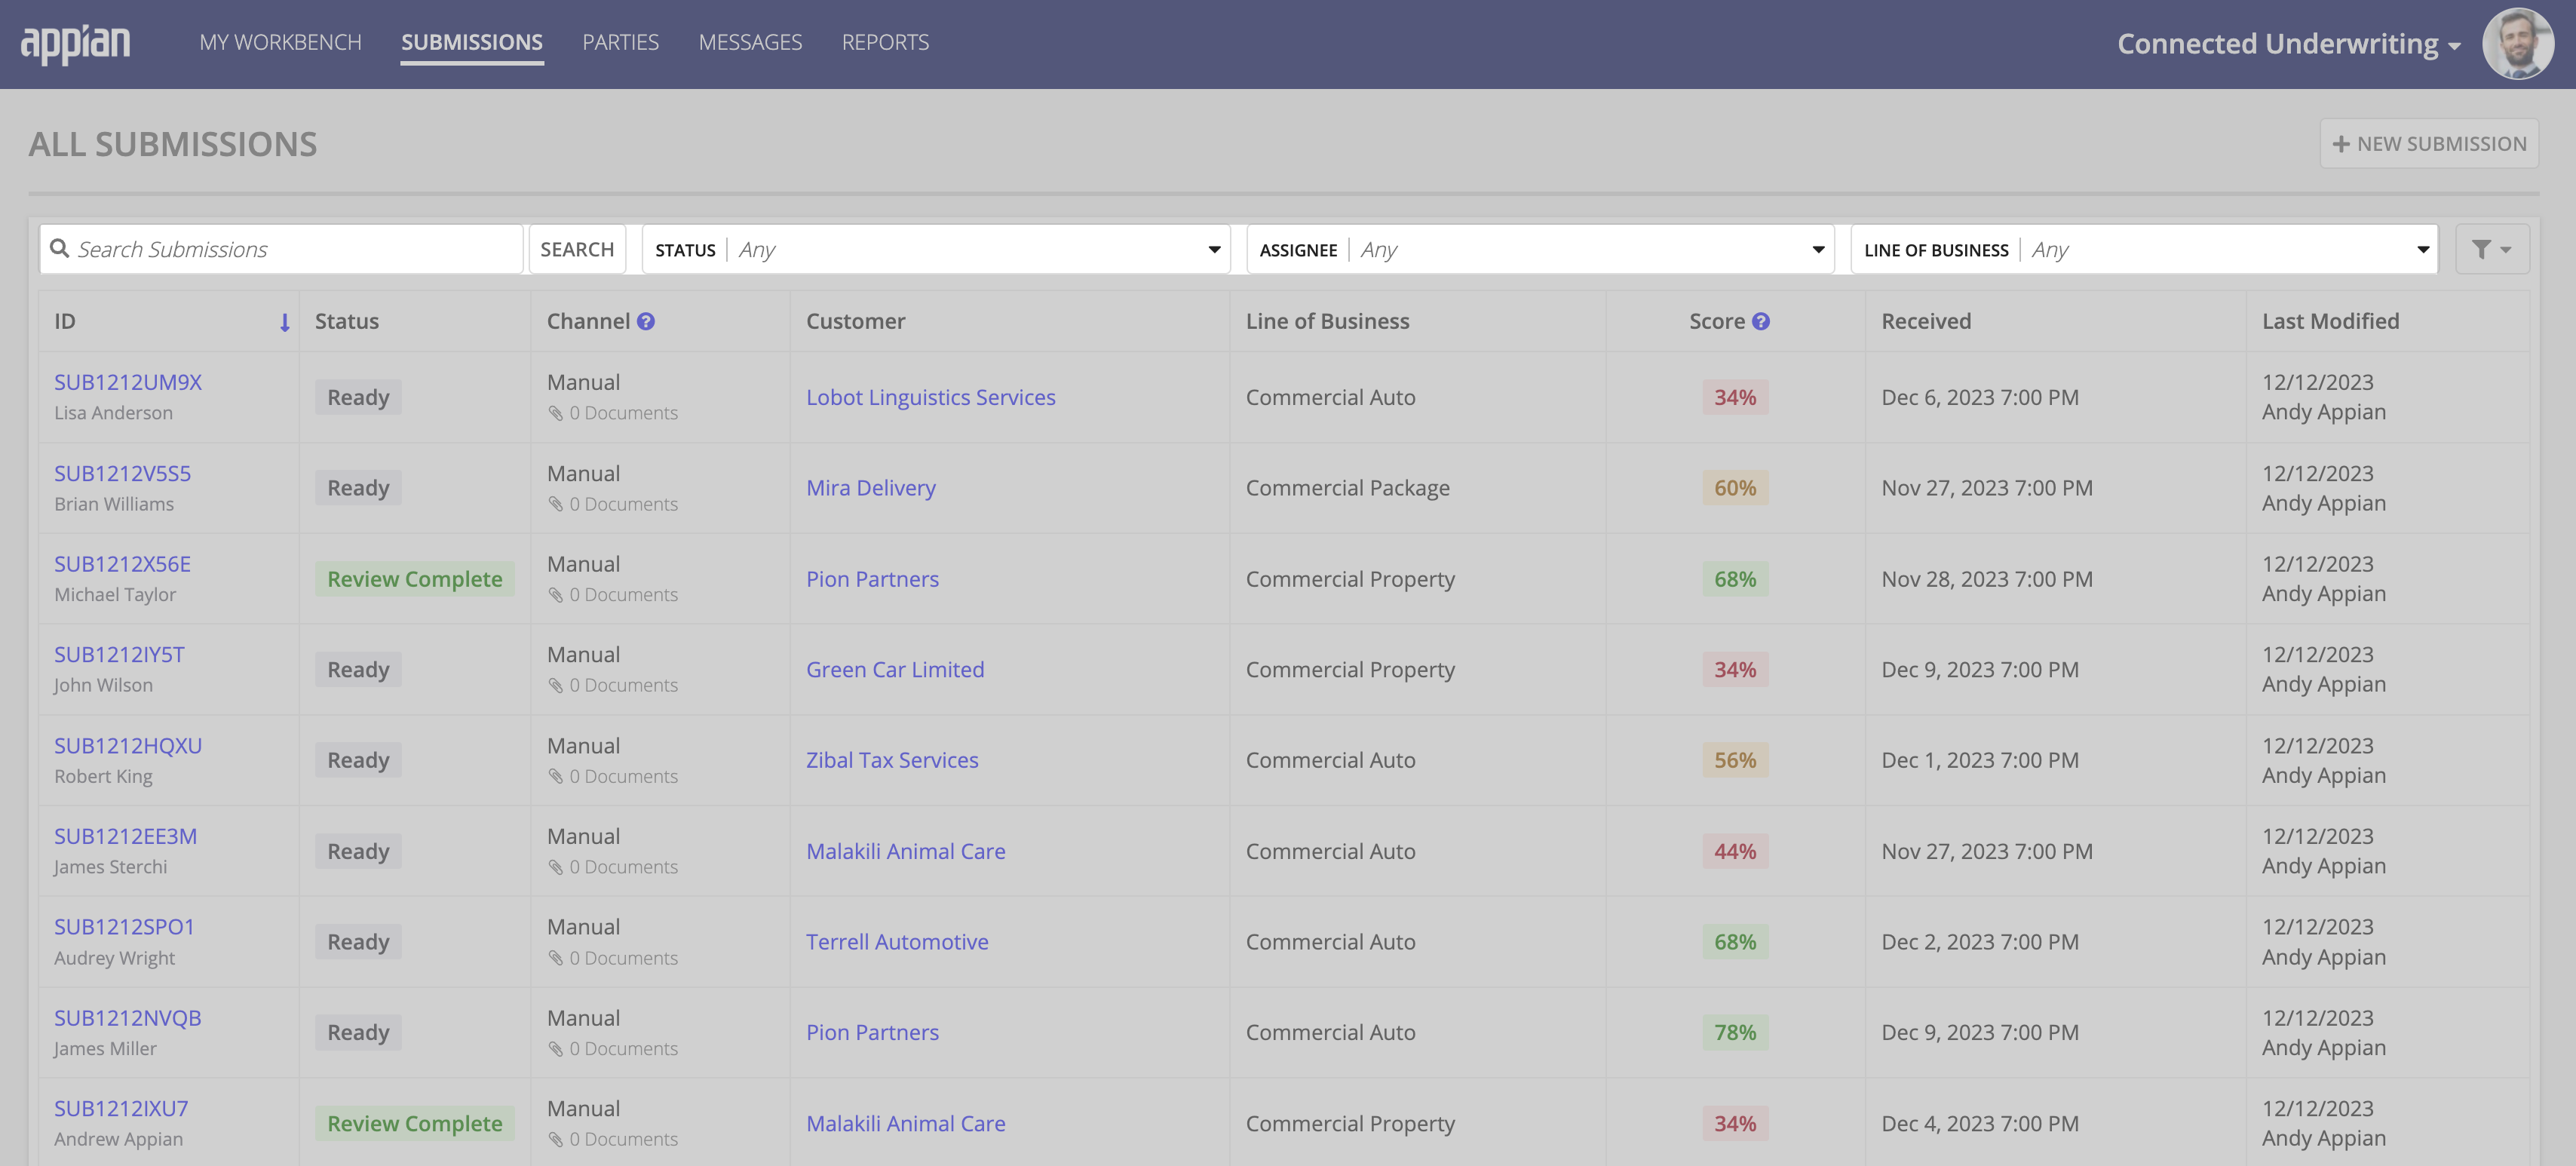Screen dimensions: 2576x1166
Task: Click inside the Search Submissions field
Action: tap(280, 248)
